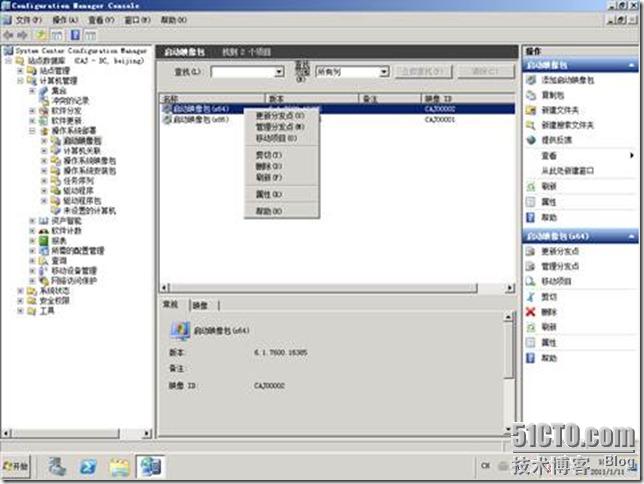Click the 剪切 scissors icon in actions pane
Viewport: 644px width, 484px height.
click(x=531, y=297)
